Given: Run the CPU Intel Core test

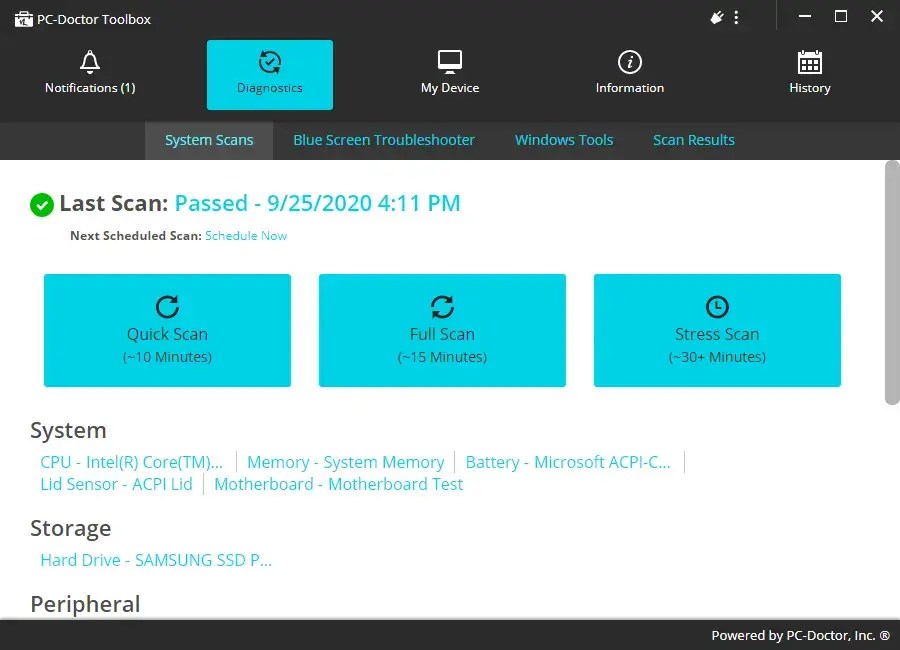Looking at the screenshot, I should click(132, 462).
